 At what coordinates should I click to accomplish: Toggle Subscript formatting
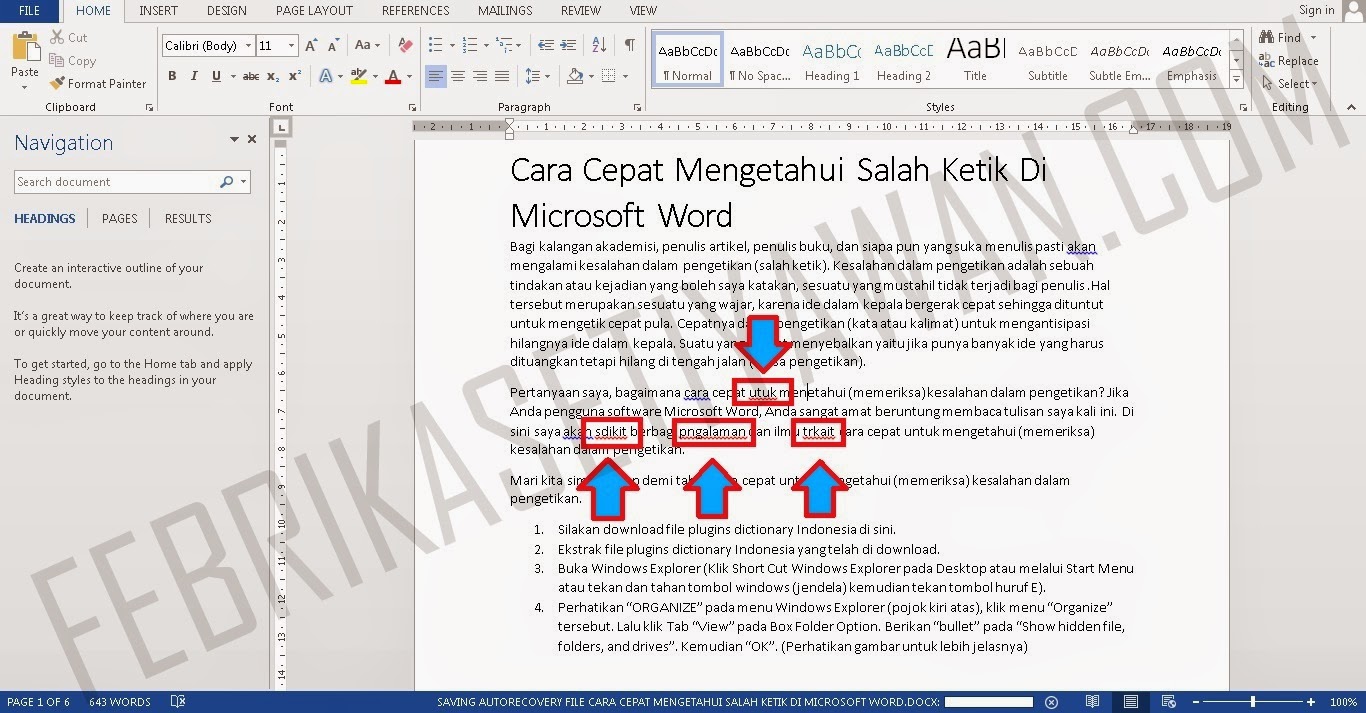(x=272, y=76)
